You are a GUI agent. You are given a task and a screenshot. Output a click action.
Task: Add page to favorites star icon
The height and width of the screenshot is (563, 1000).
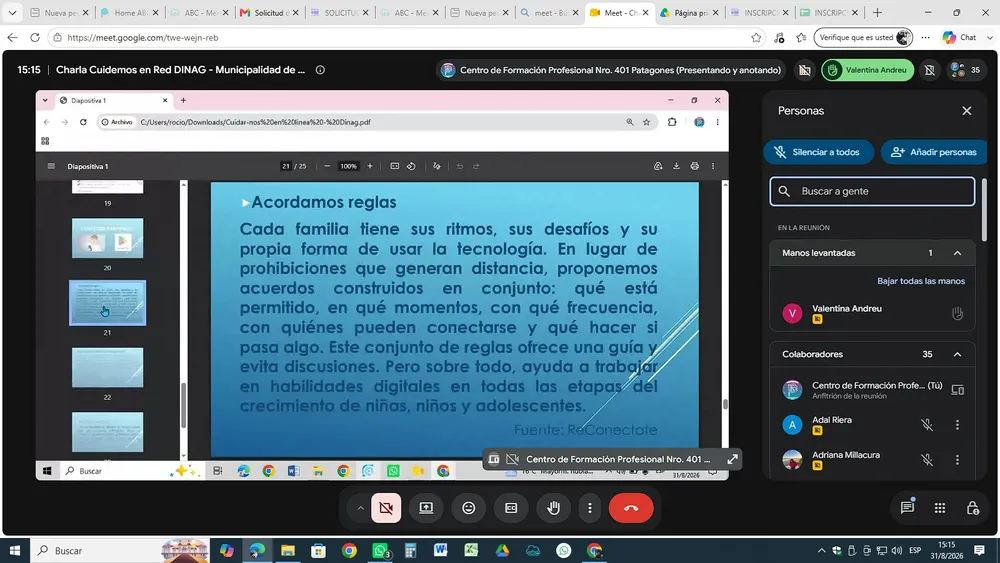pos(756,38)
